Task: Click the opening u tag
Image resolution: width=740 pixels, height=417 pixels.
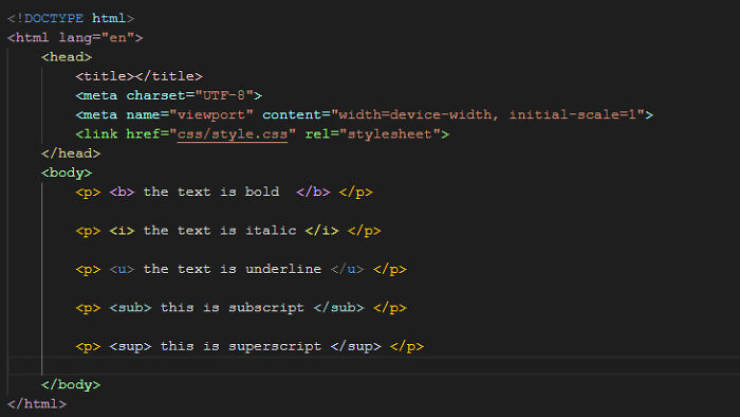Action: (x=122, y=269)
